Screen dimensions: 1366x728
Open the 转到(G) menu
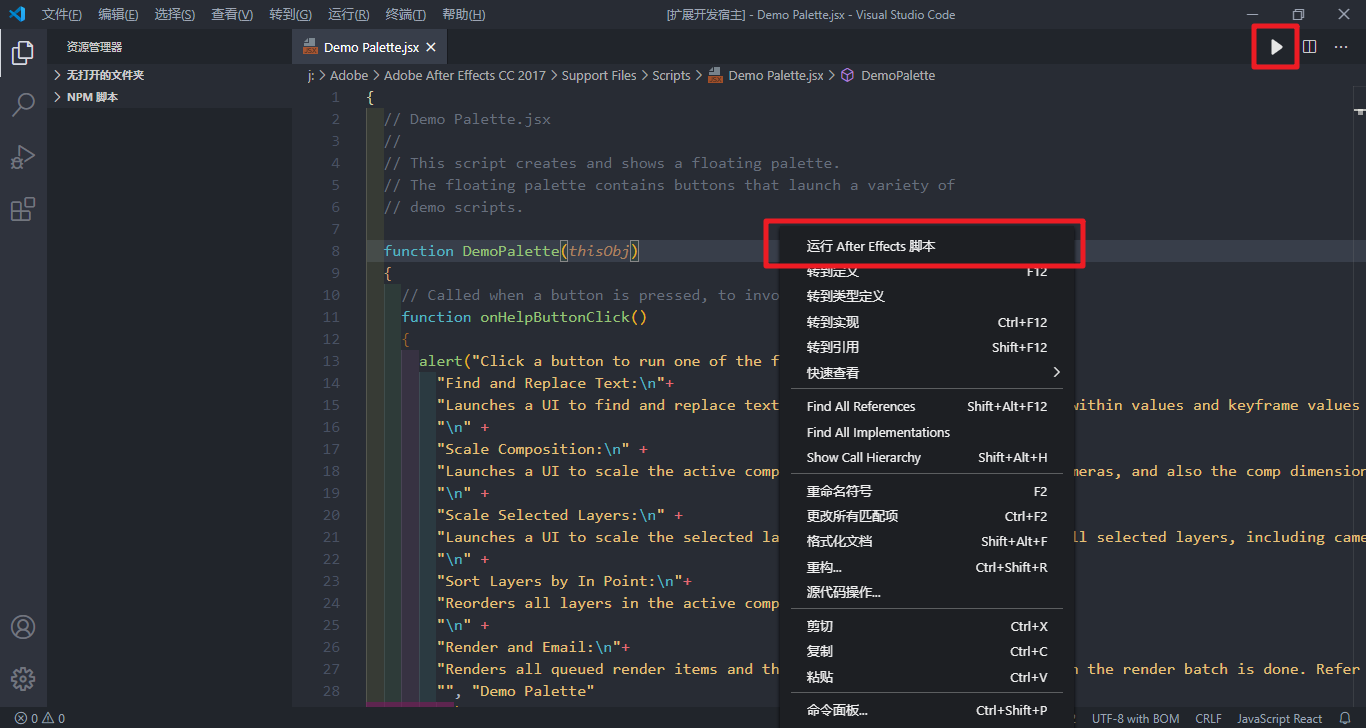click(x=290, y=15)
